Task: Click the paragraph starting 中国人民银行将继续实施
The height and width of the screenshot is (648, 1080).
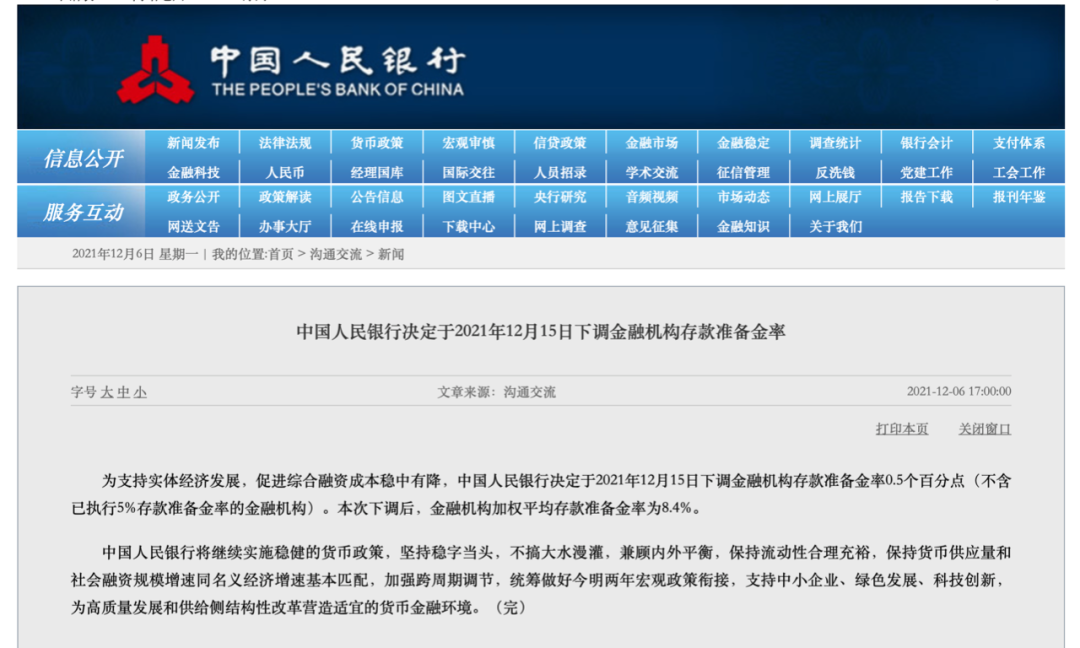Action: [x=541, y=580]
